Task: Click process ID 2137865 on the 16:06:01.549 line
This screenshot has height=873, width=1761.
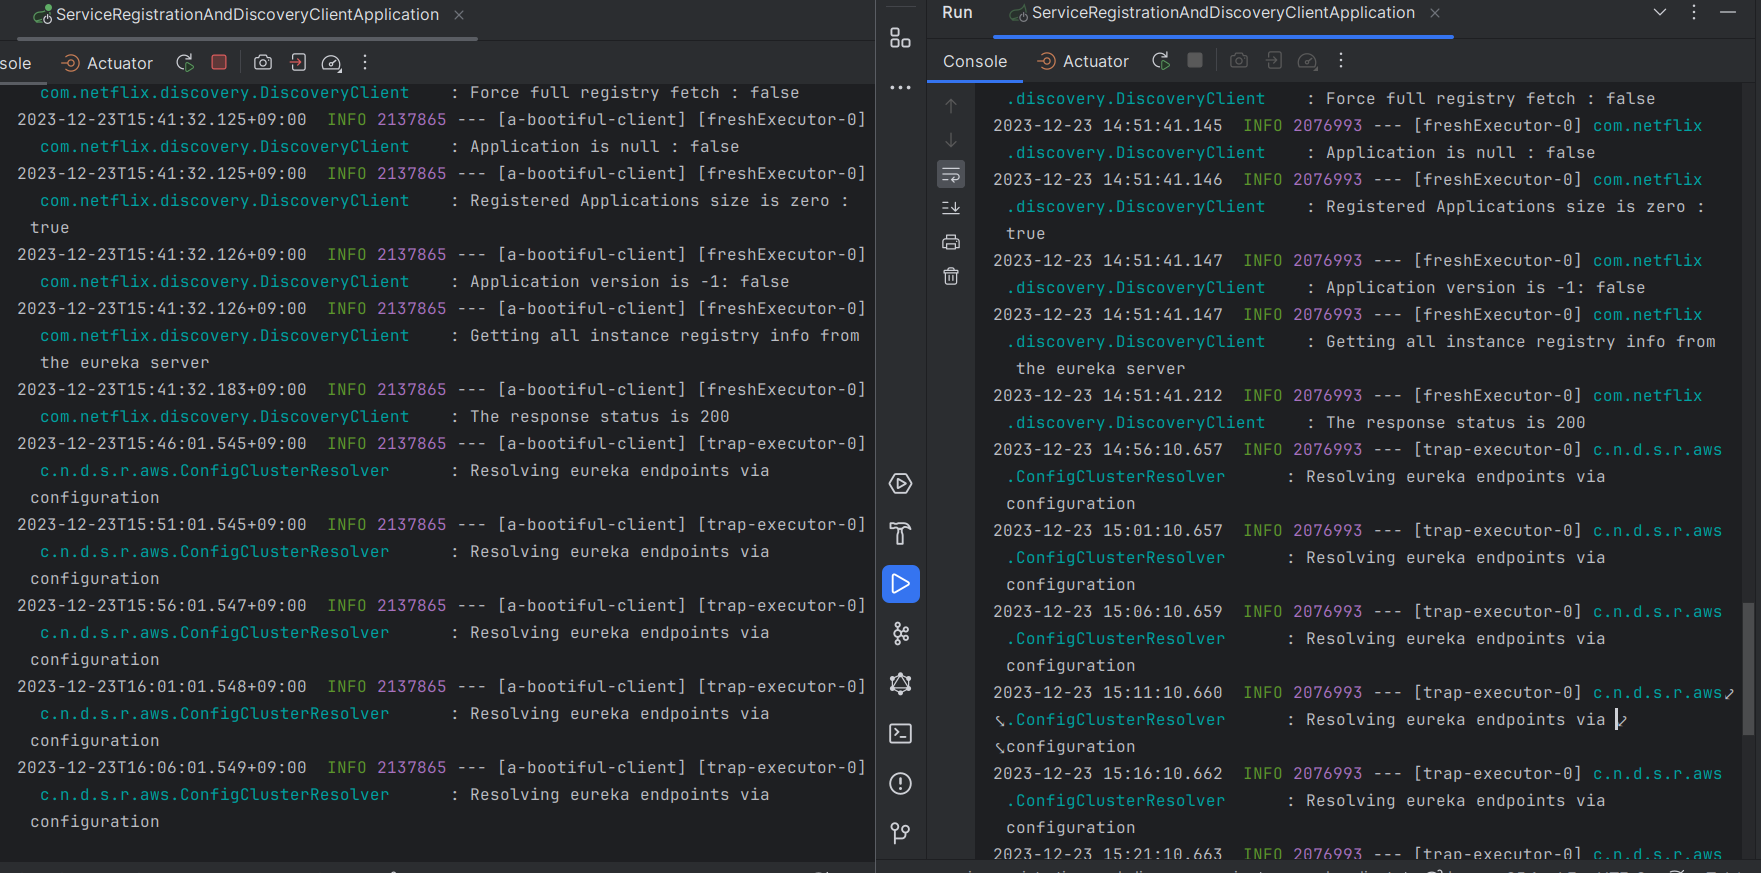Action: click(412, 767)
